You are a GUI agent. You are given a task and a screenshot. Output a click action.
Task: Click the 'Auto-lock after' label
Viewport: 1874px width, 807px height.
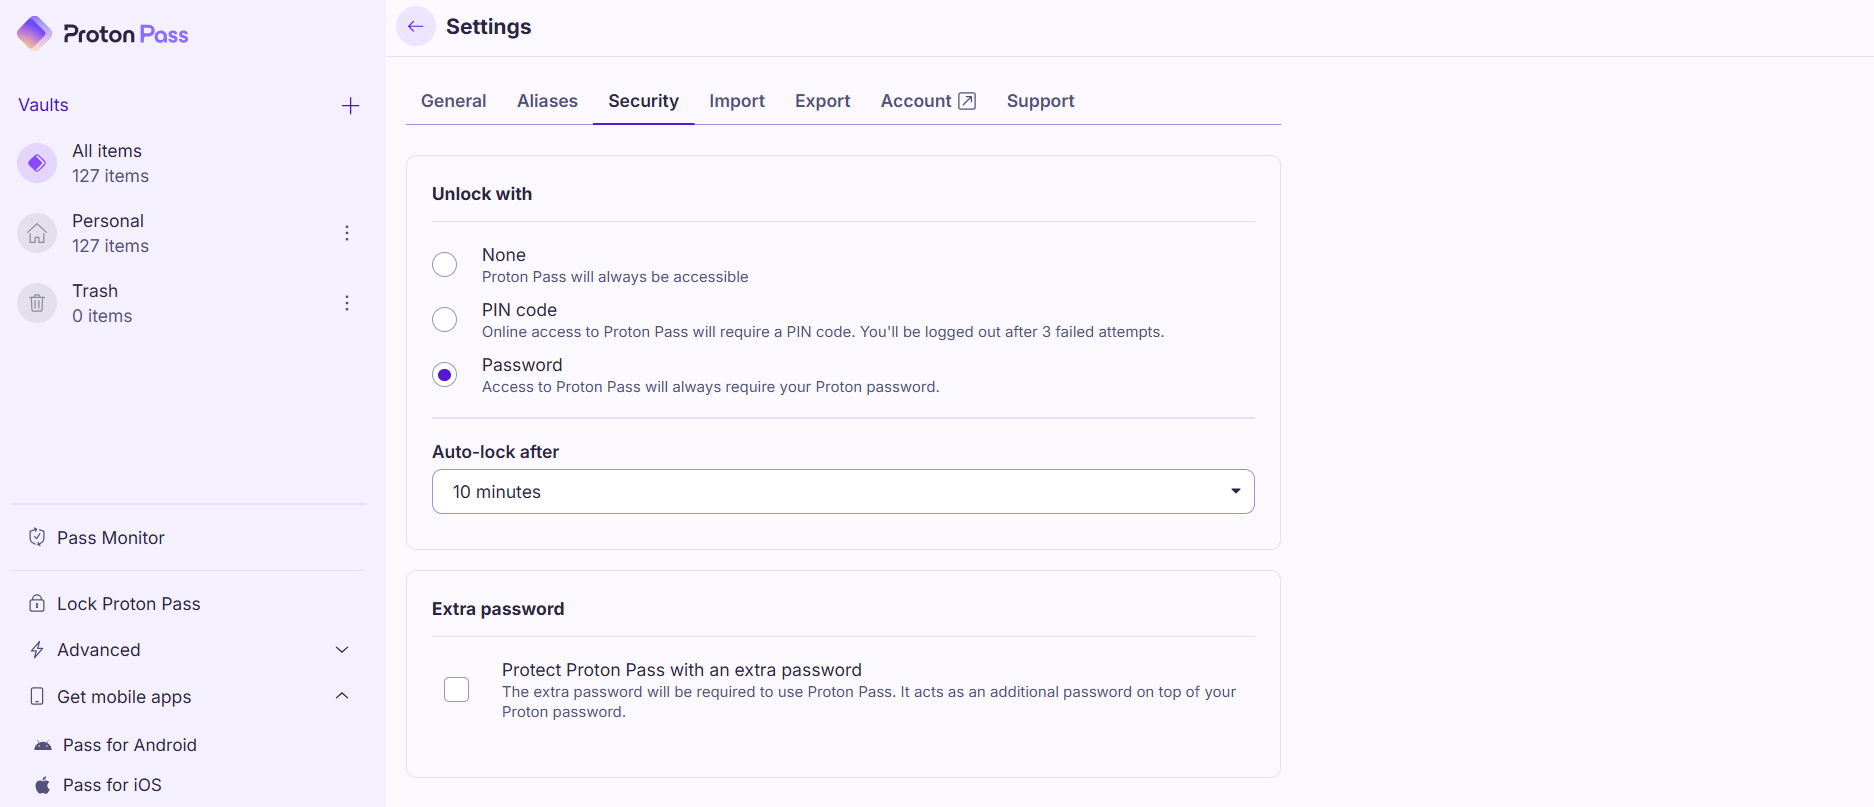(495, 452)
